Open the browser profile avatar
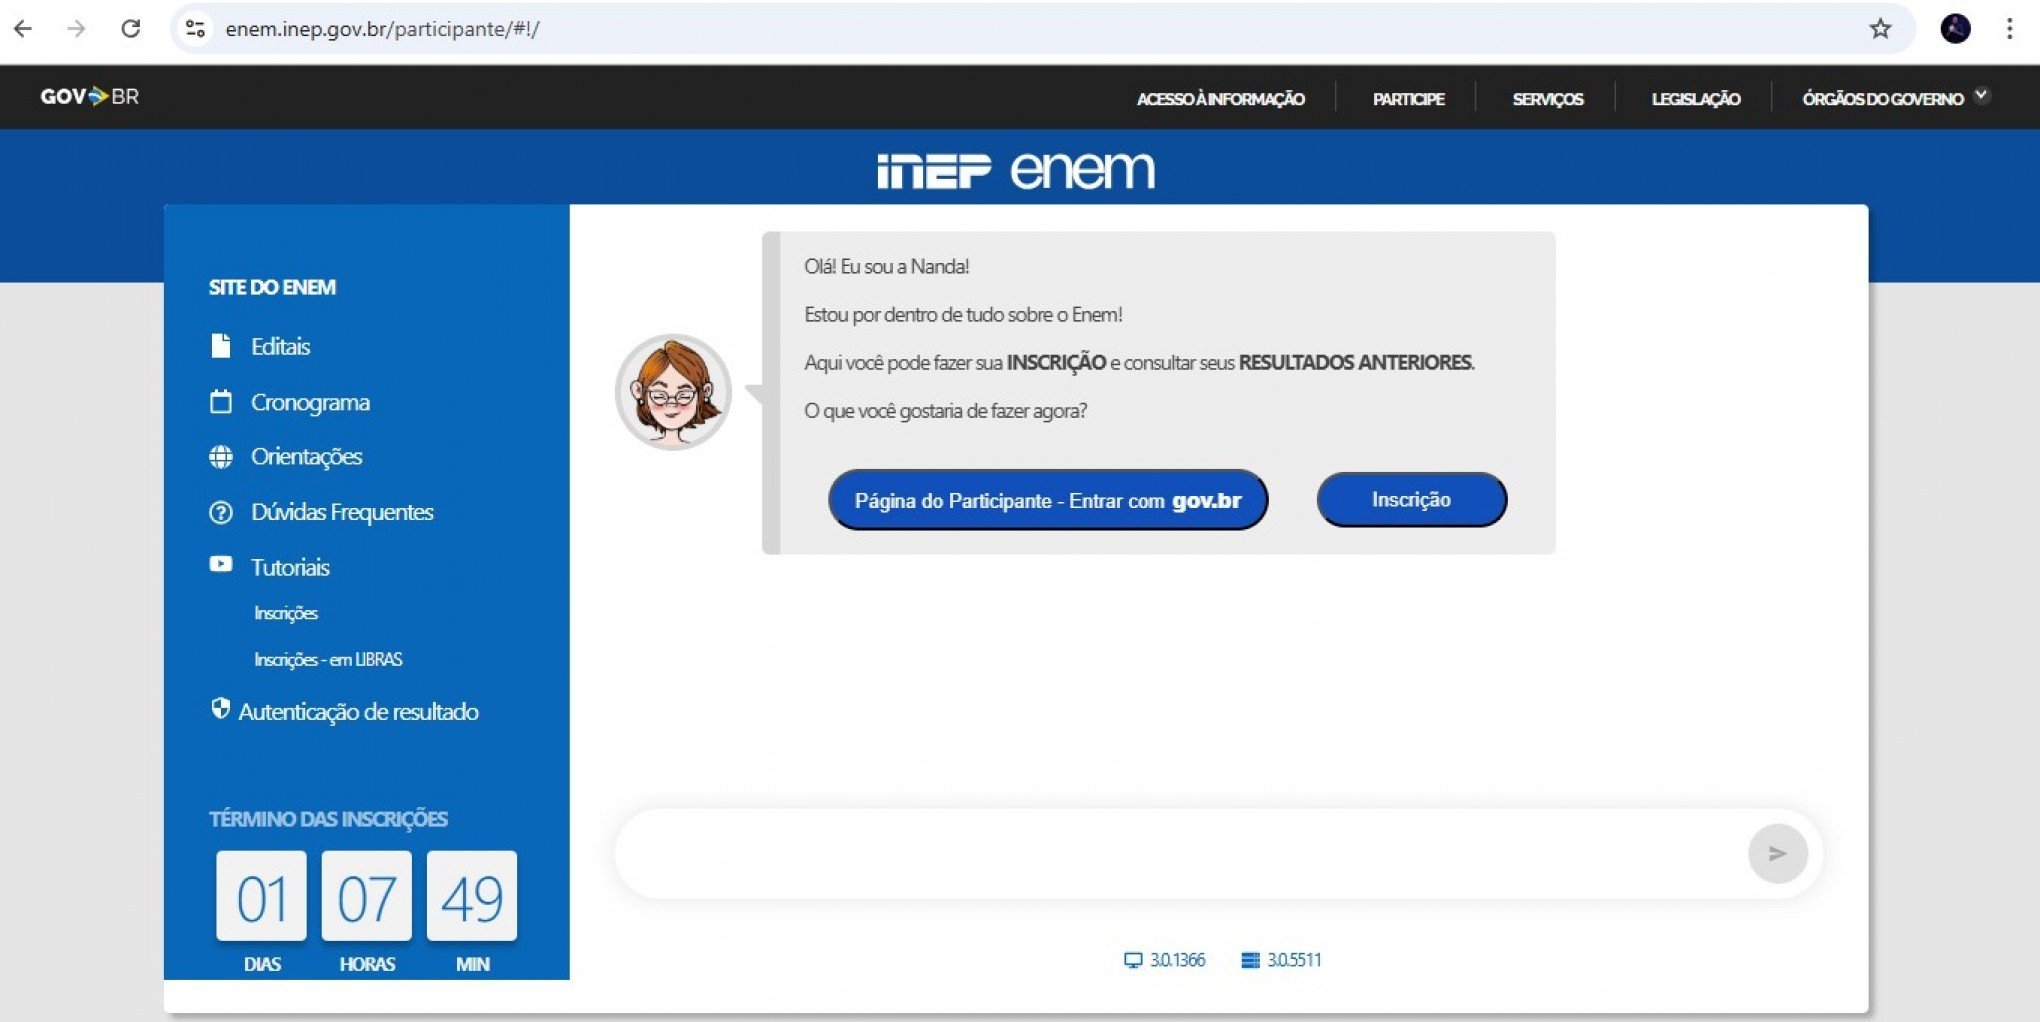This screenshot has width=2040, height=1022. coord(1955,29)
